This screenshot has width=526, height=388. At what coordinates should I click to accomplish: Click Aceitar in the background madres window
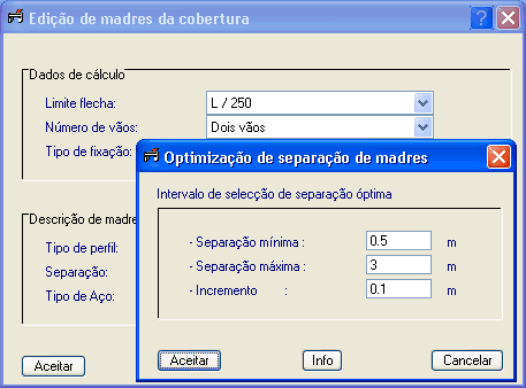coord(53,366)
